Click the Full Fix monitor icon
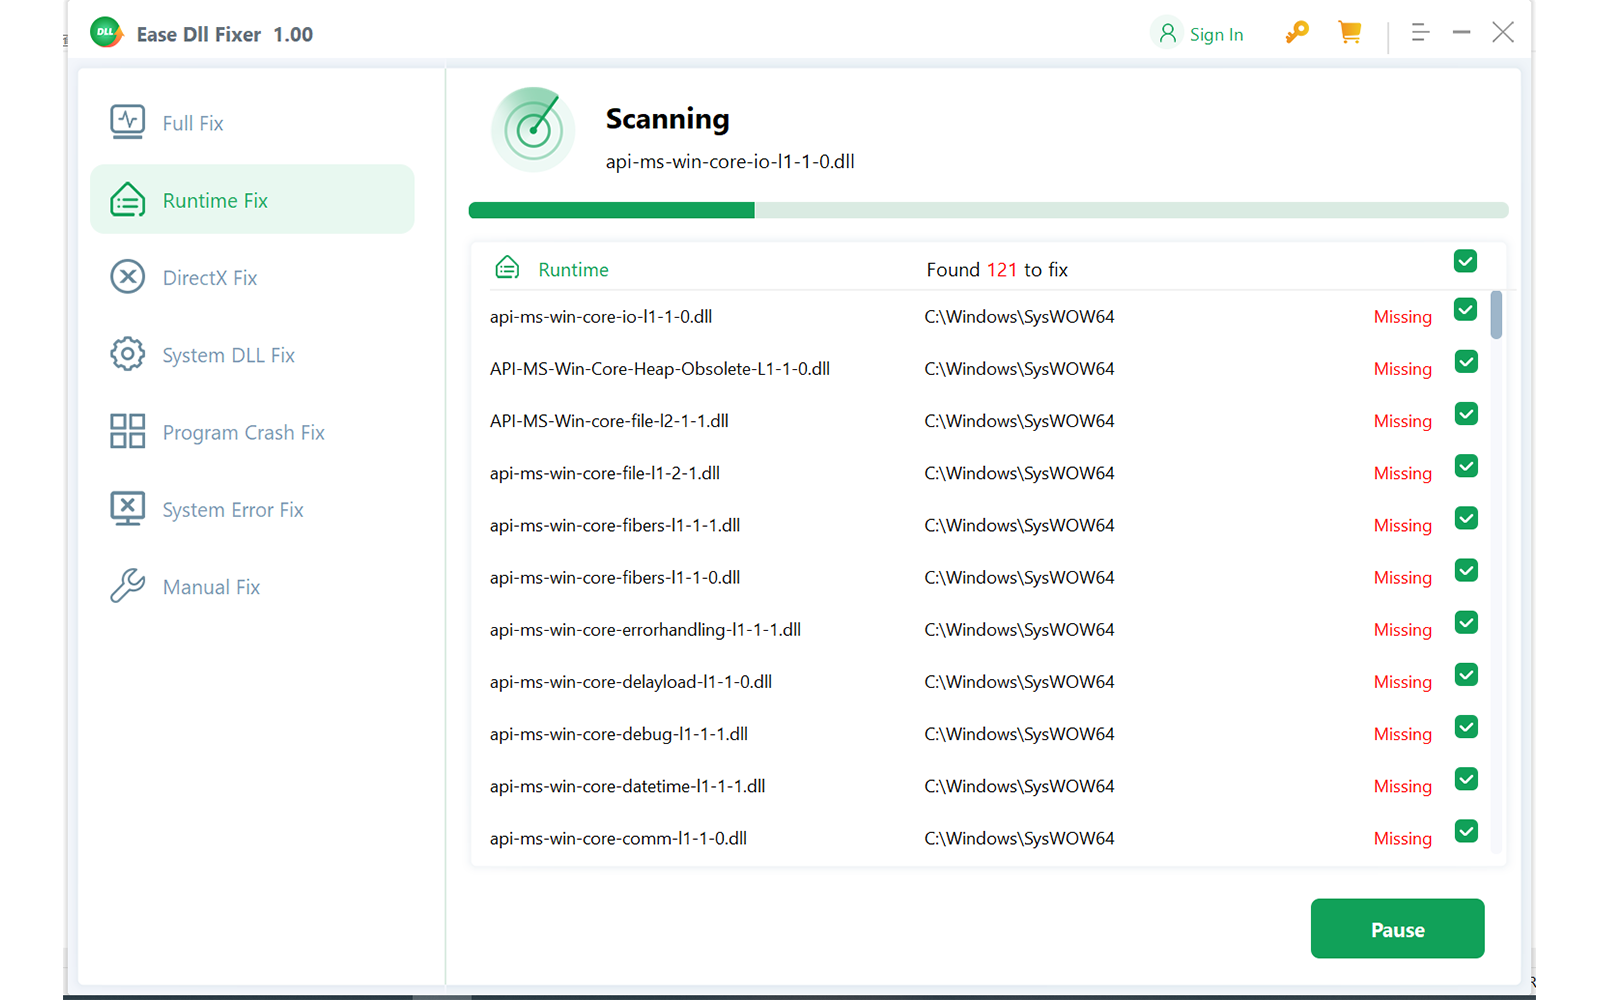Screen dimensions: 1600x1000 tap(127, 122)
